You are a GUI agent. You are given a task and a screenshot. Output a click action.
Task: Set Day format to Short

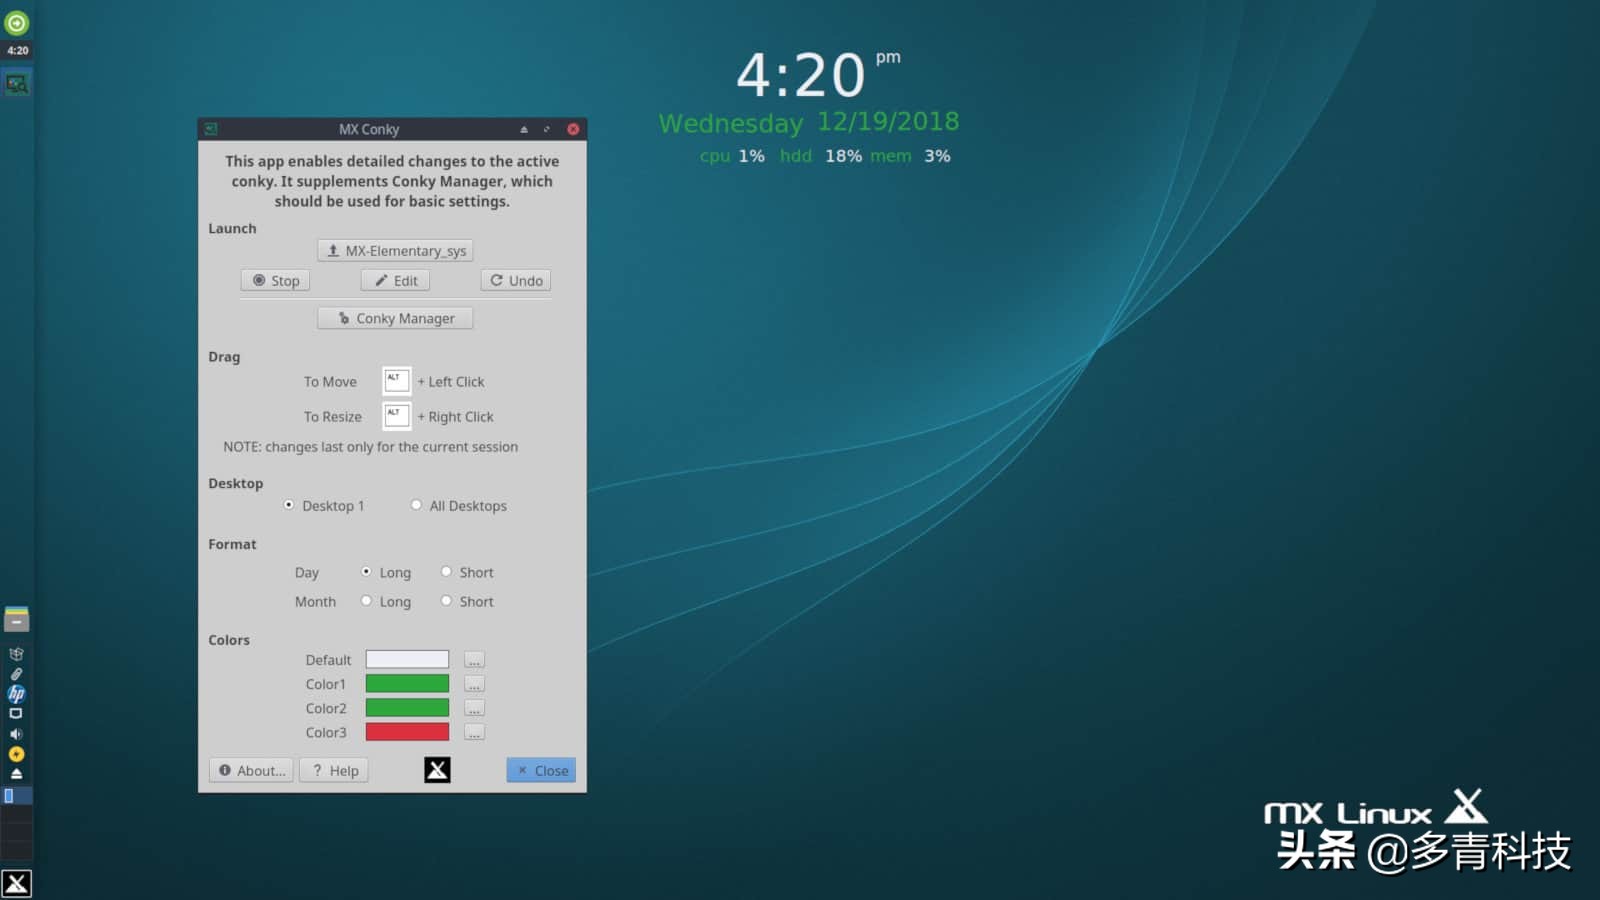click(446, 572)
